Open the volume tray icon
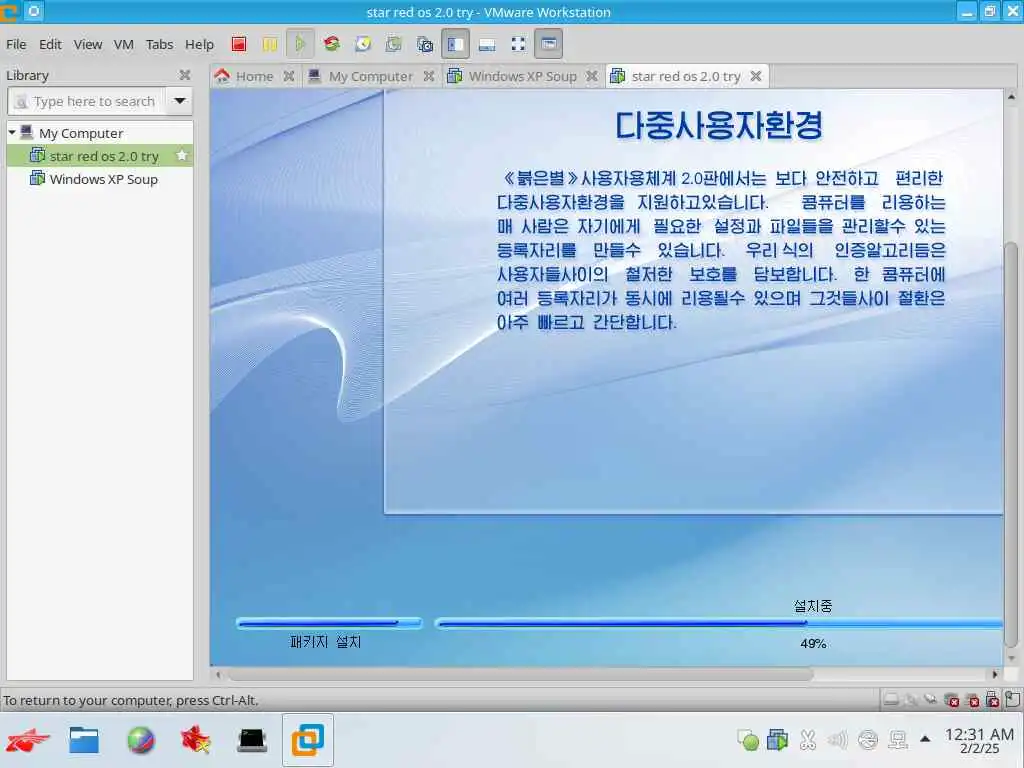The height and width of the screenshot is (768, 1024). pos(837,740)
